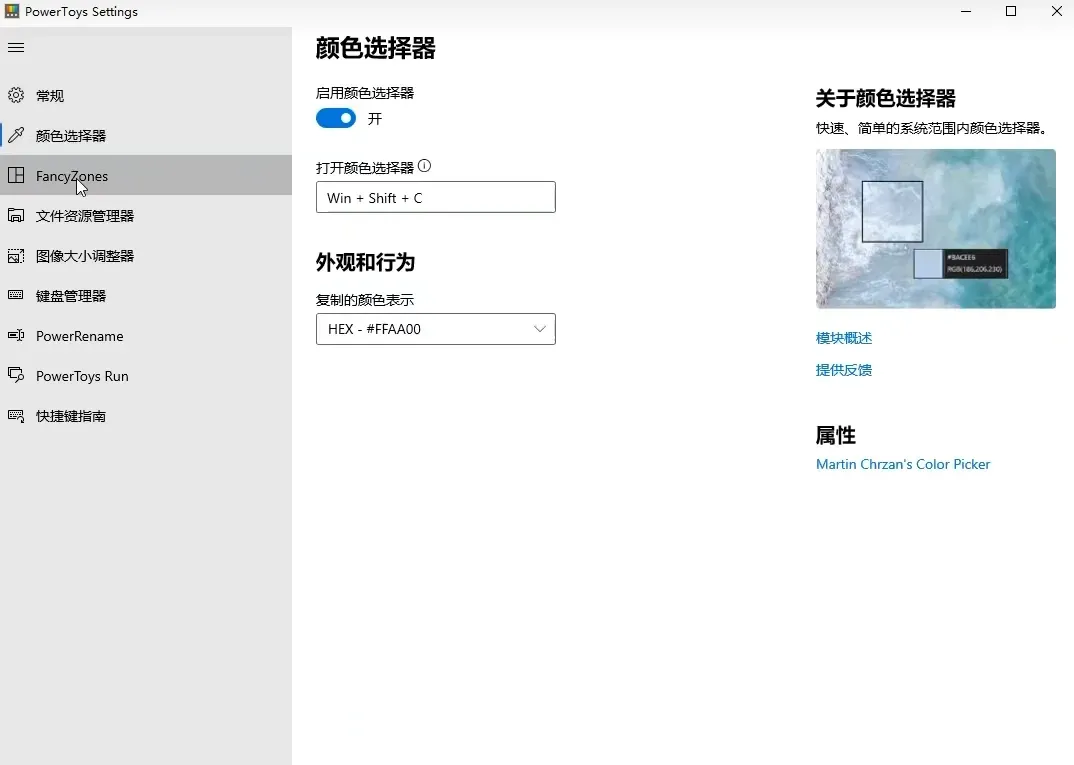Click the eyedropper icon for 颜色选择器
Viewport: 1074px width, 765px height.
[16, 135]
